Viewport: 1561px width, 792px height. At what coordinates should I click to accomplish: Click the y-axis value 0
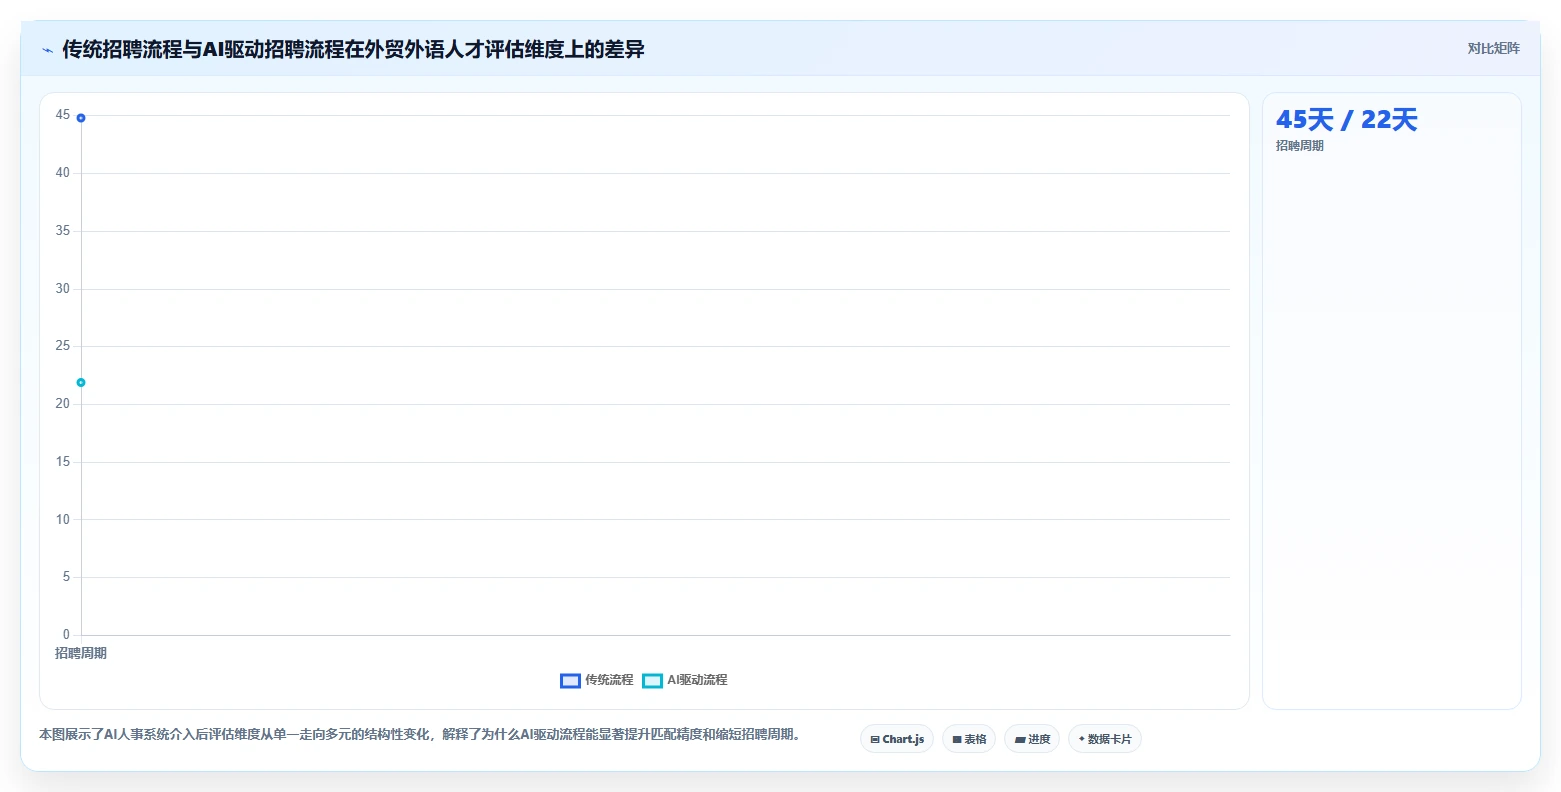coord(66,635)
